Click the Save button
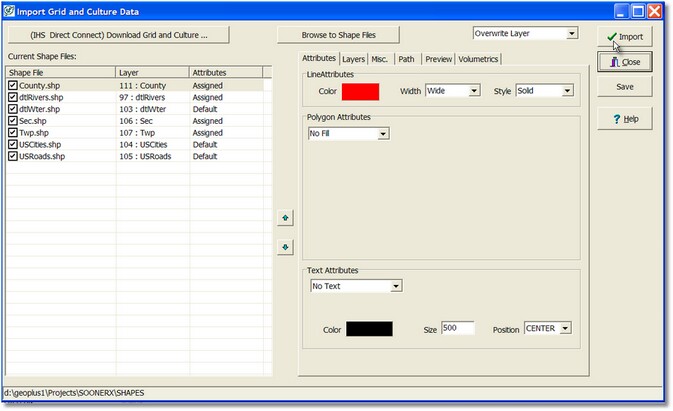Viewport: 673px width, 411px height. pos(625,87)
